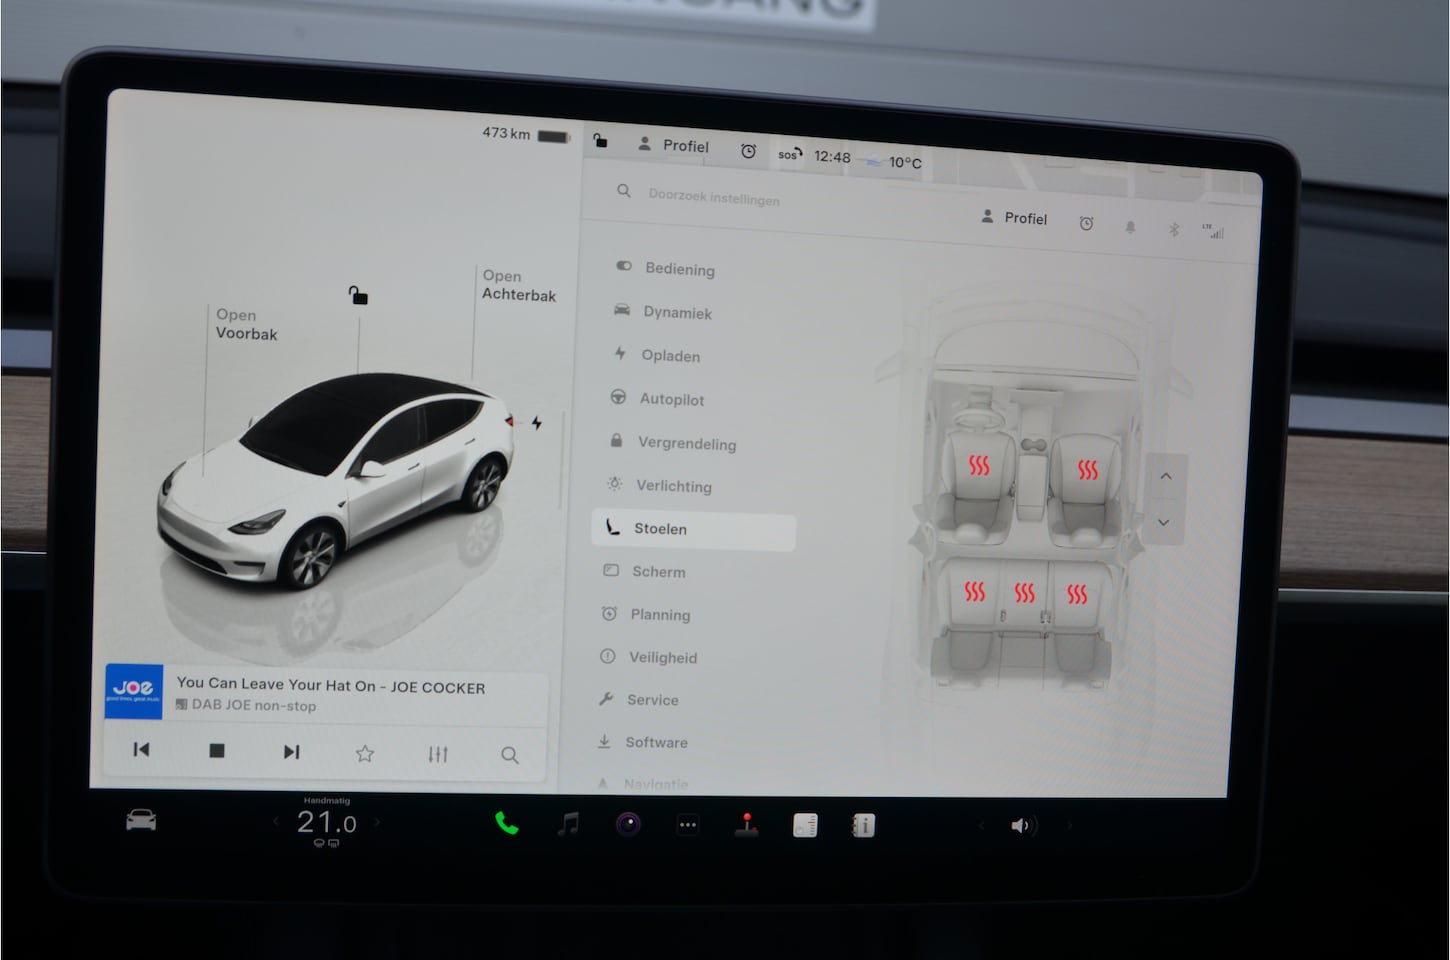Search media with magnifier icon
1450x960 pixels.
509,755
